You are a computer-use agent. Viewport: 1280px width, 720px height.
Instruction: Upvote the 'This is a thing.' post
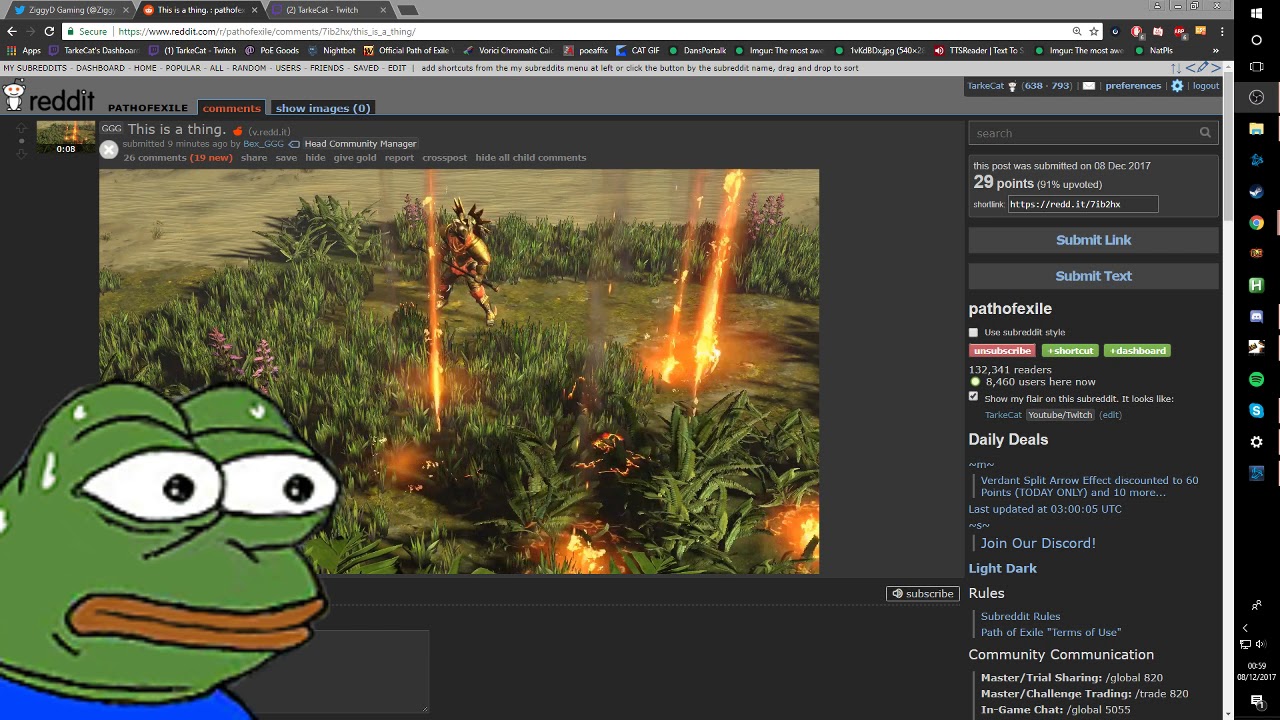coord(21,128)
